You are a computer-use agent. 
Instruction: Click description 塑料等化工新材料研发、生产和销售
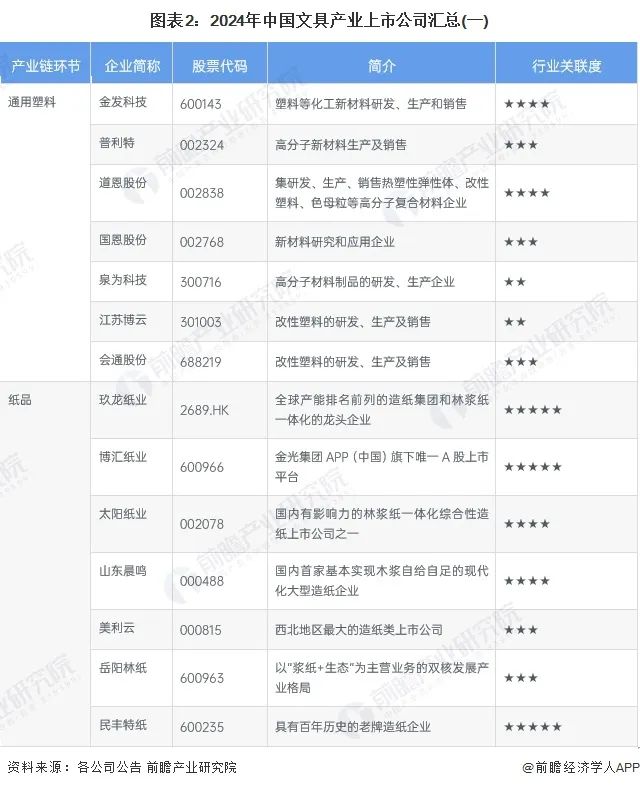pyautogui.click(x=371, y=104)
